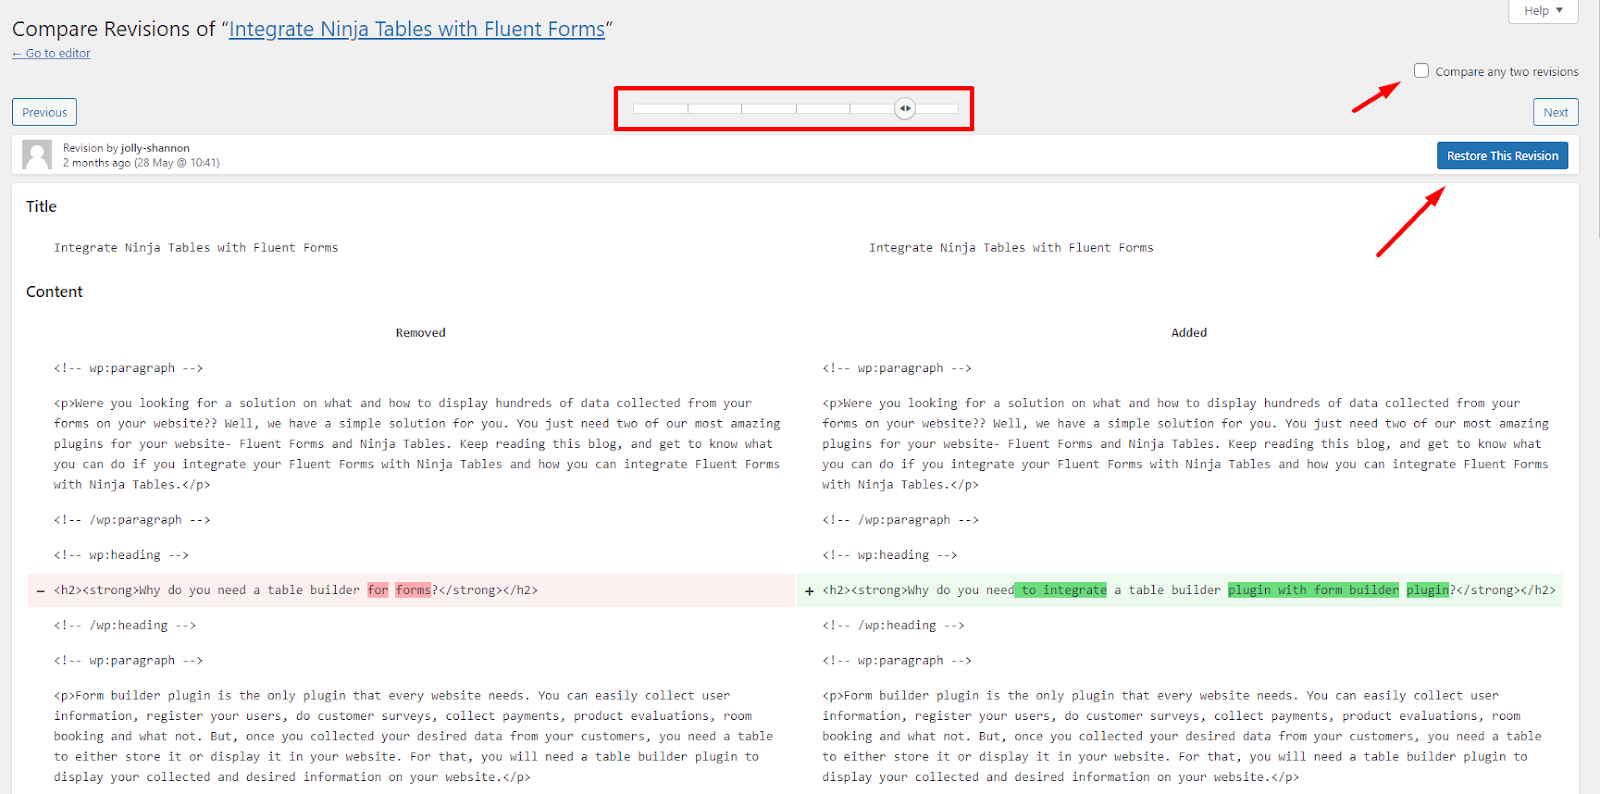Click the Next revision button
The width and height of the screenshot is (1600, 794).
1555,112
